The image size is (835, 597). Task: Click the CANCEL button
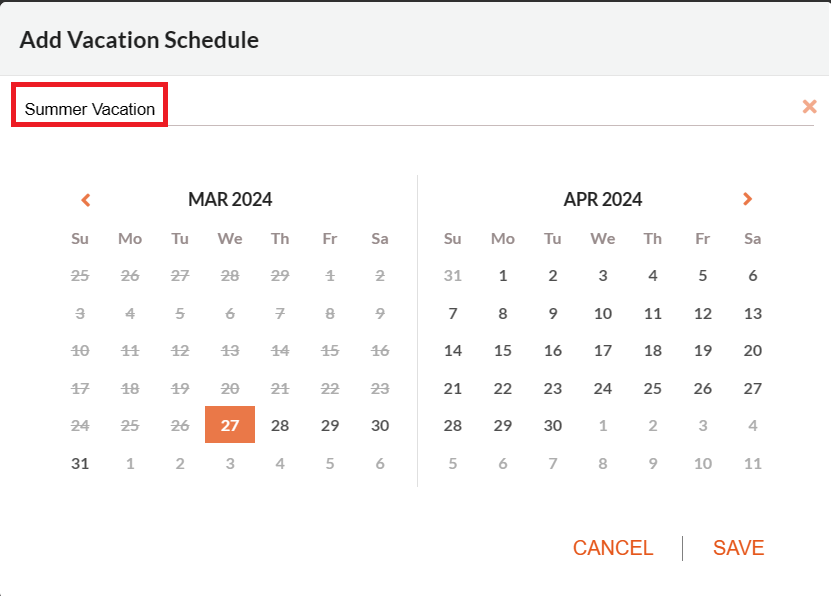click(612, 548)
